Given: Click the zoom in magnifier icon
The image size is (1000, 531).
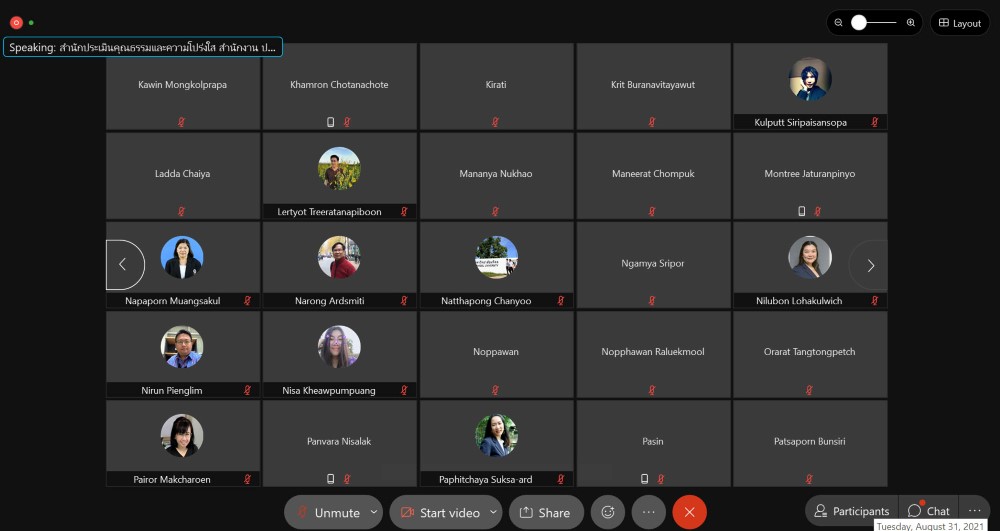Looking at the screenshot, I should pos(910,22).
